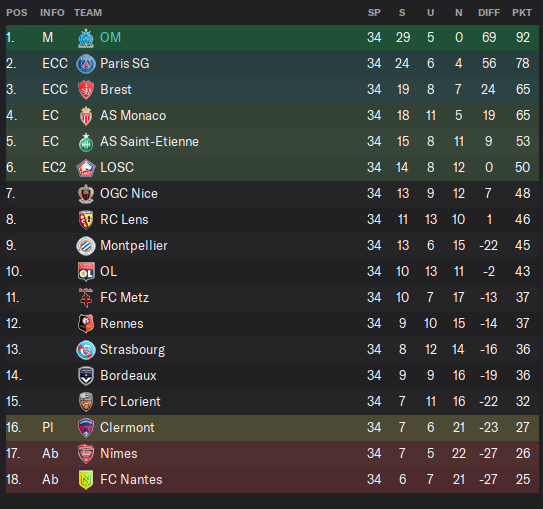
Task: Select the RC Lens badge icon
Action: click(x=86, y=220)
